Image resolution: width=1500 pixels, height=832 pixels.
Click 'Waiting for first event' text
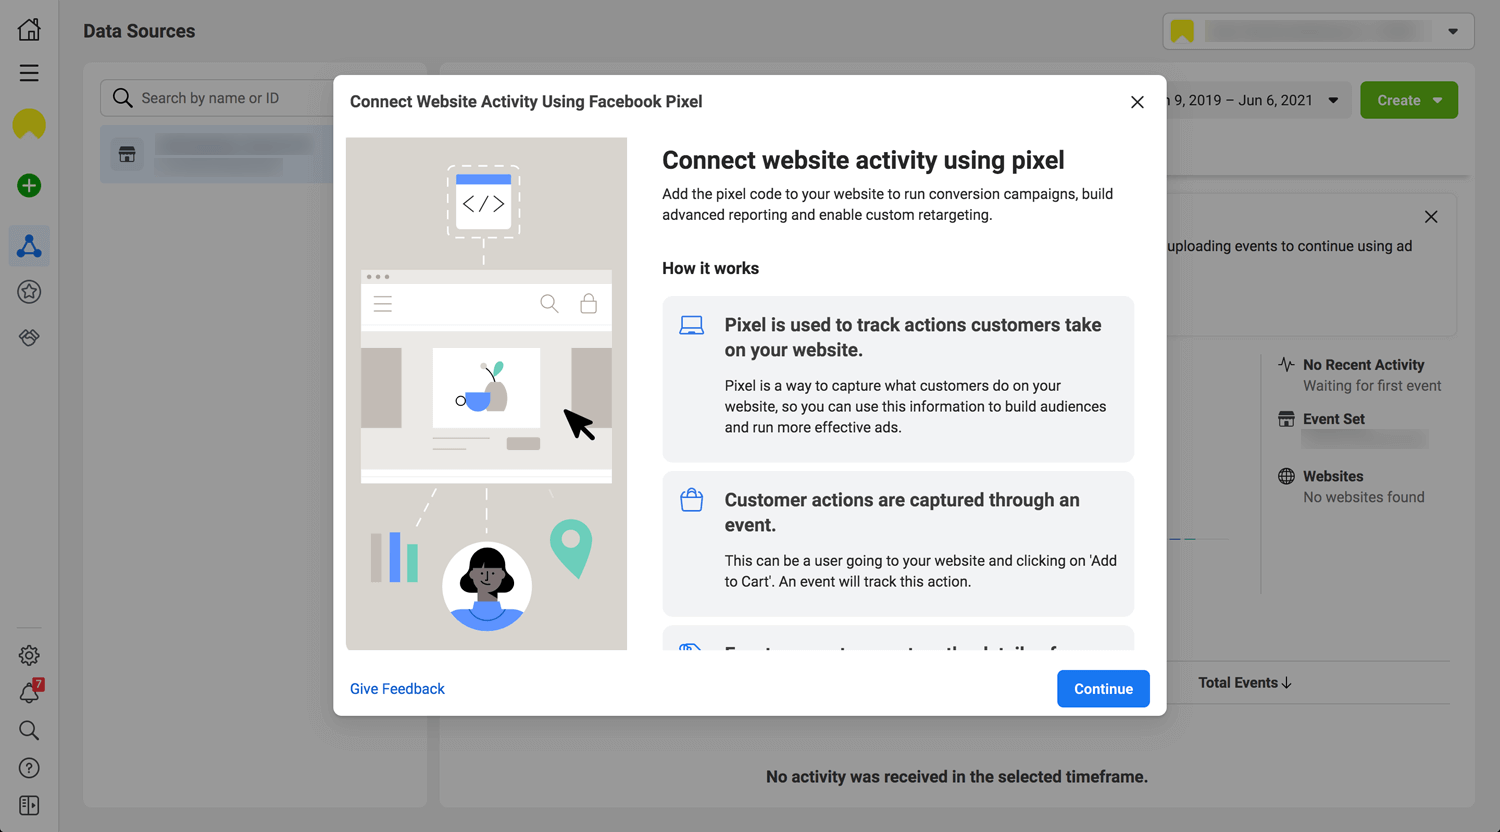(x=1372, y=386)
